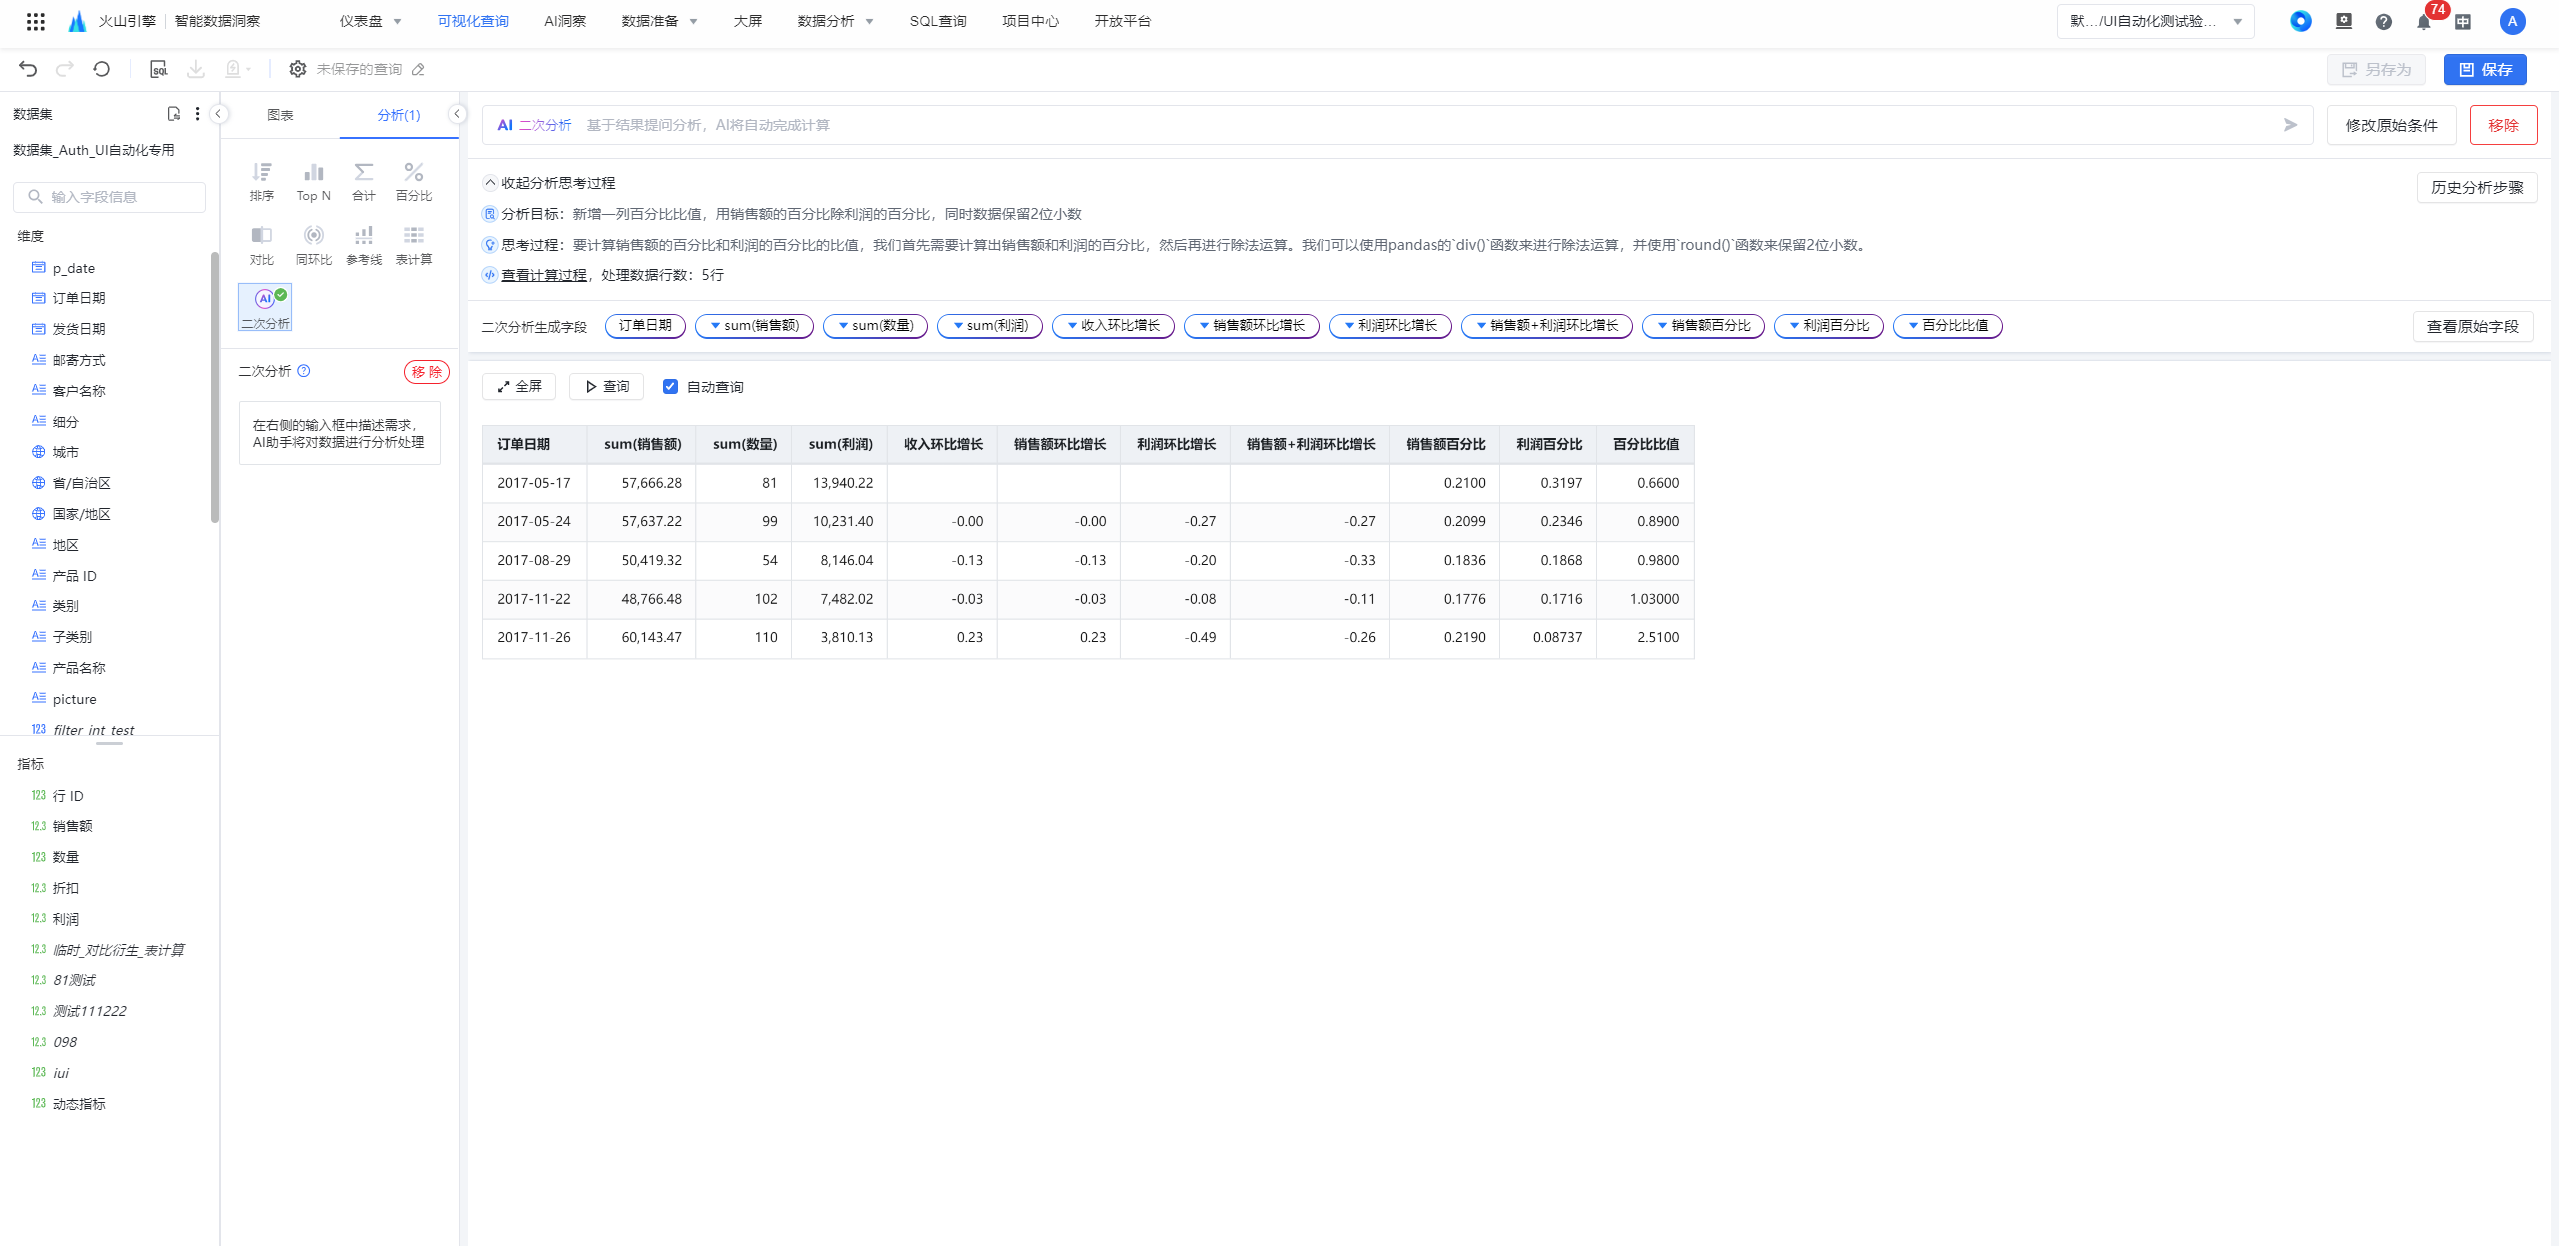This screenshot has width=2559, height=1246.
Task: Click the 修改原始条件 button
Action: tap(2391, 125)
